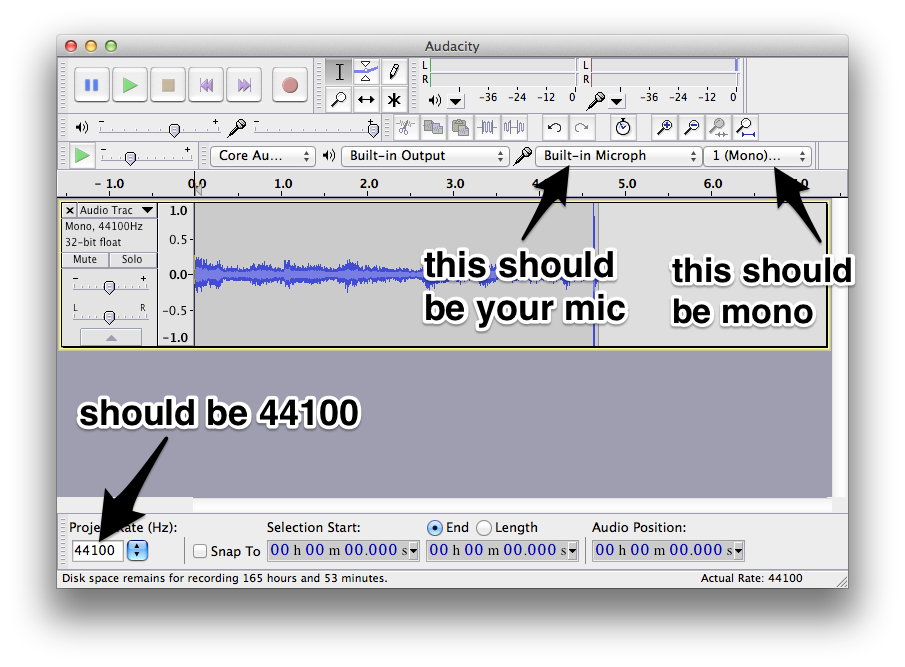Open the Built-in Microphone input dropdown

click(619, 156)
